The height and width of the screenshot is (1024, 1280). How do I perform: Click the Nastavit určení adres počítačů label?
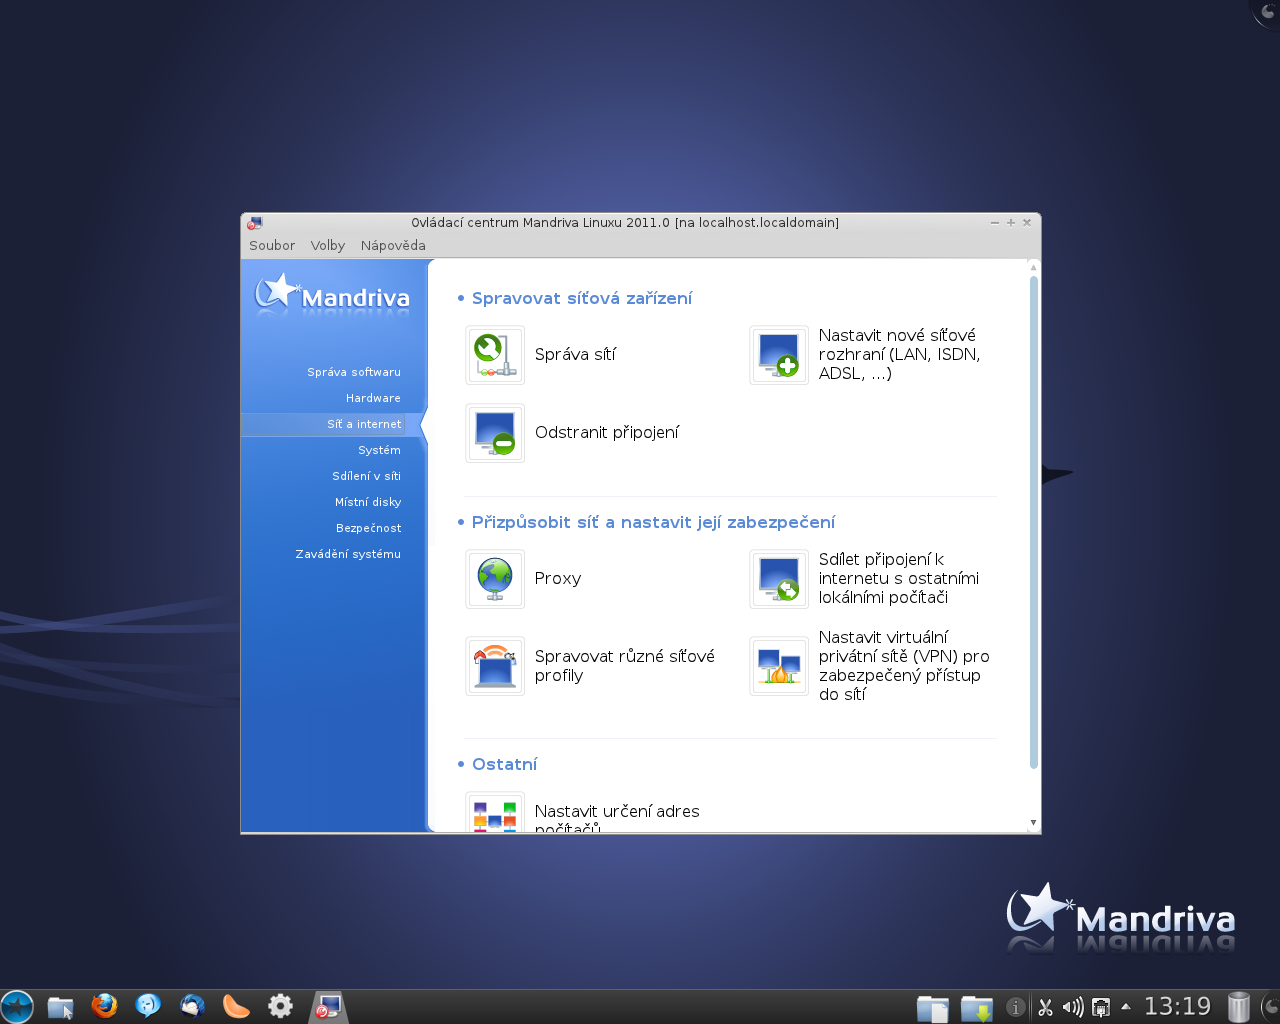click(617, 819)
